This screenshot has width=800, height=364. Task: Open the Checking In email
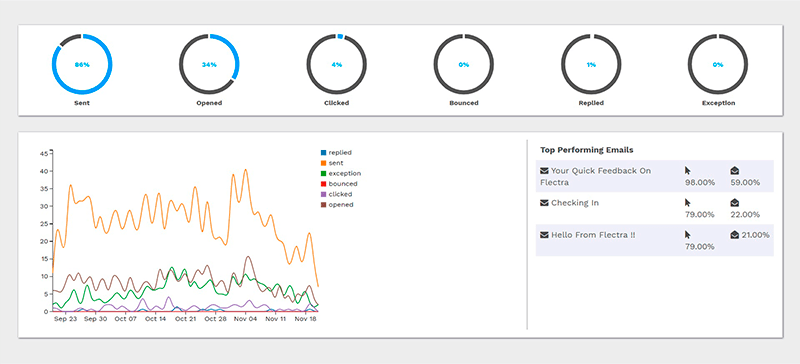[x=575, y=203]
